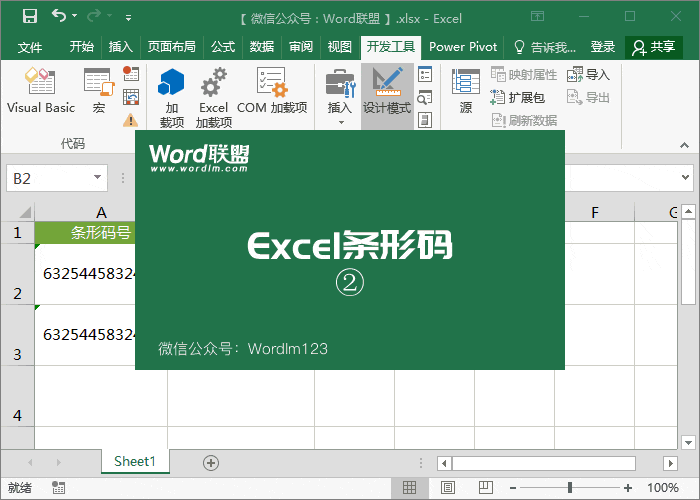Click 扩展包 expansion packs
The image size is (700, 500).
[x=517, y=97]
